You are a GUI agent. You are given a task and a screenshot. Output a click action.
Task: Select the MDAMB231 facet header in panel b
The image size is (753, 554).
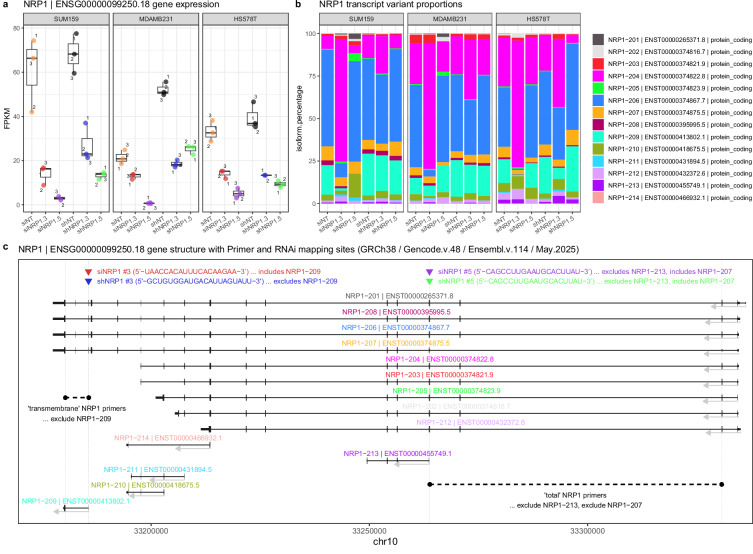point(449,19)
